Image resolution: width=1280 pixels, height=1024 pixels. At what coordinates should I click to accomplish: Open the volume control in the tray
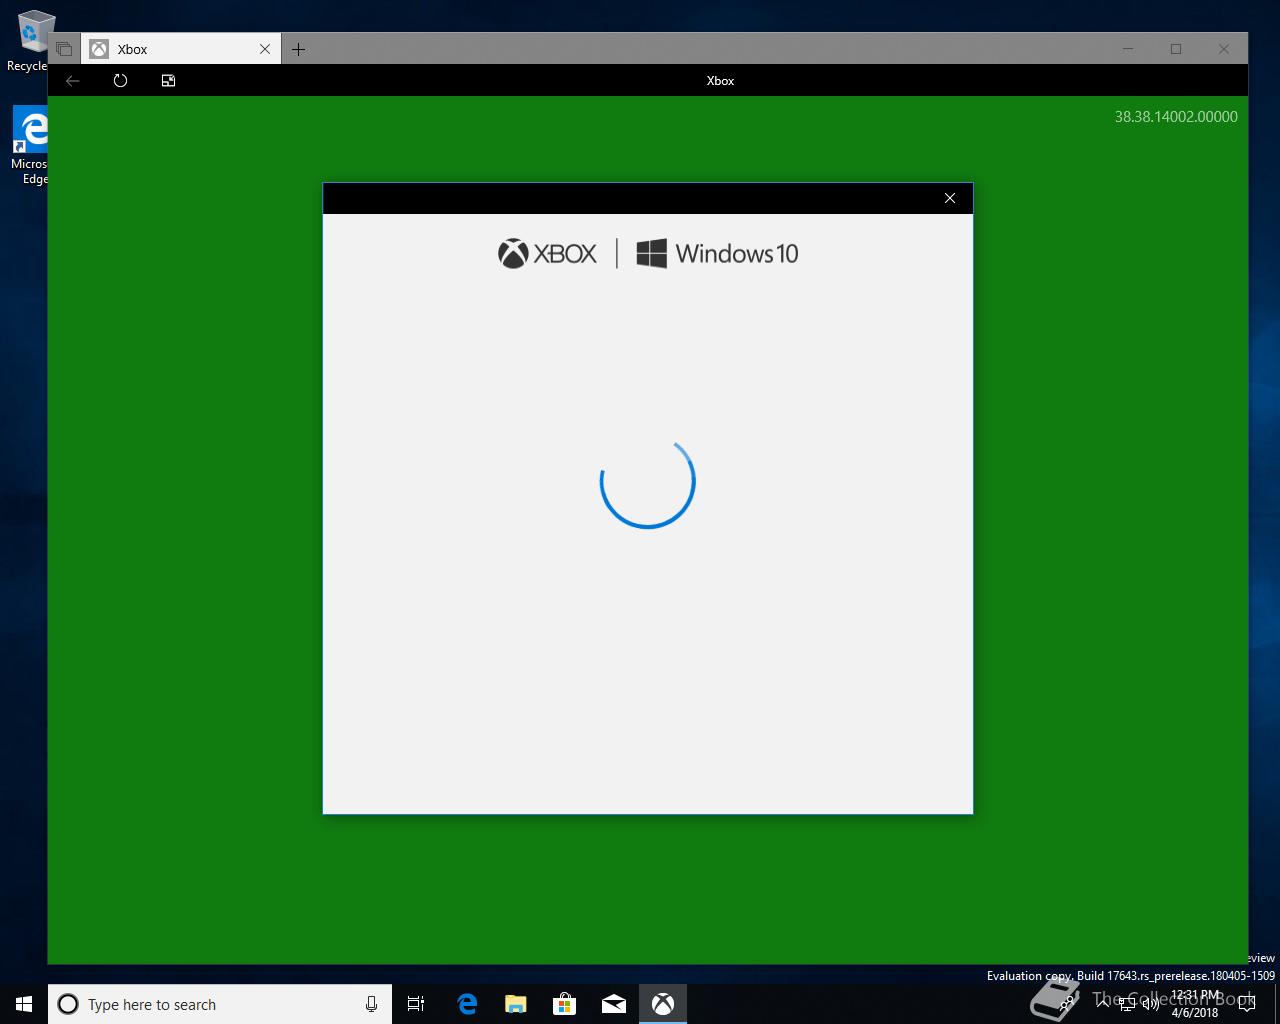[1150, 1004]
